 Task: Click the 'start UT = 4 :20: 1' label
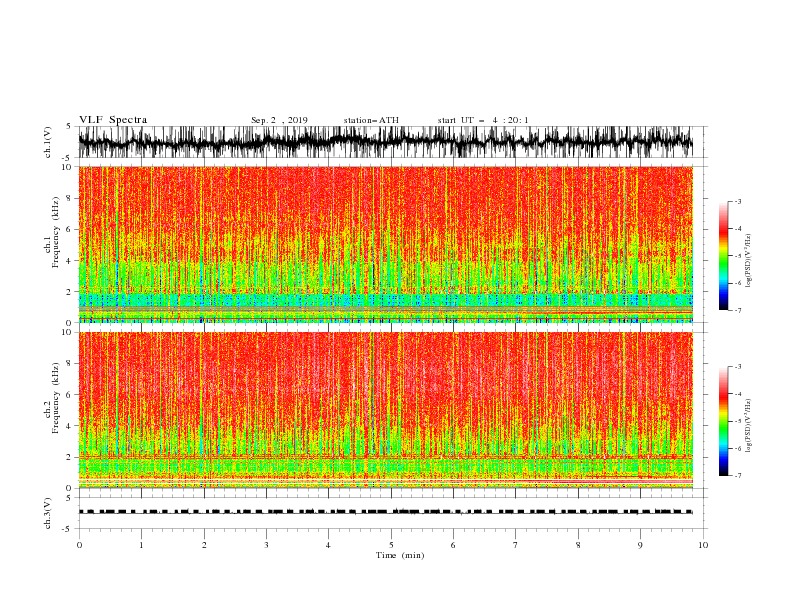(483, 120)
